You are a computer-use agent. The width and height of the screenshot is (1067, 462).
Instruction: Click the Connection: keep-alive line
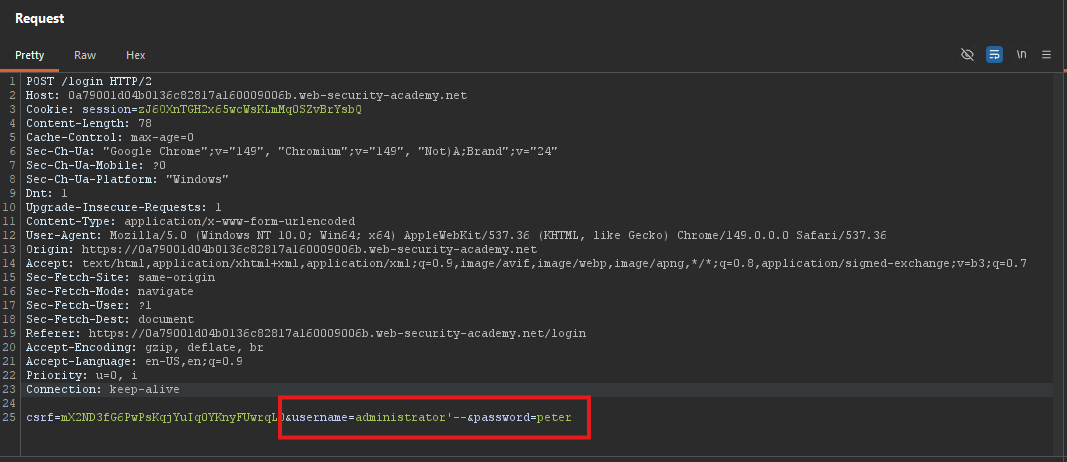click(103, 389)
